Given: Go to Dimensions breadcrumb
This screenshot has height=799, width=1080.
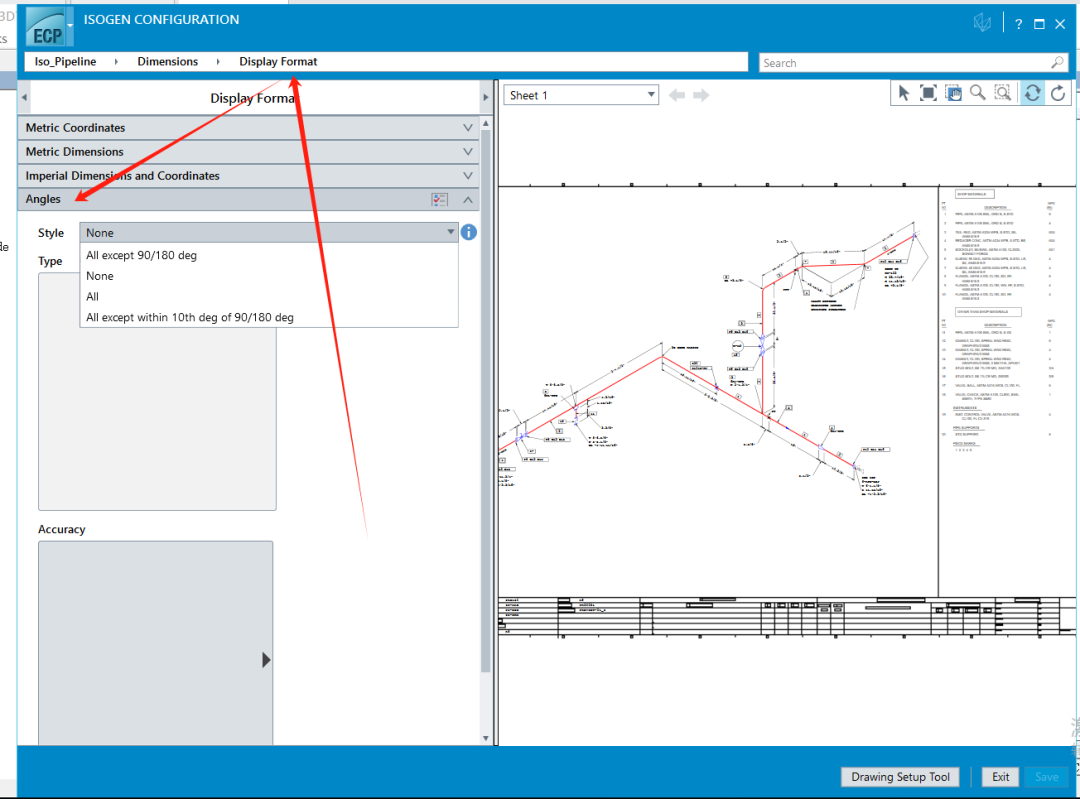Looking at the screenshot, I should (x=167, y=61).
